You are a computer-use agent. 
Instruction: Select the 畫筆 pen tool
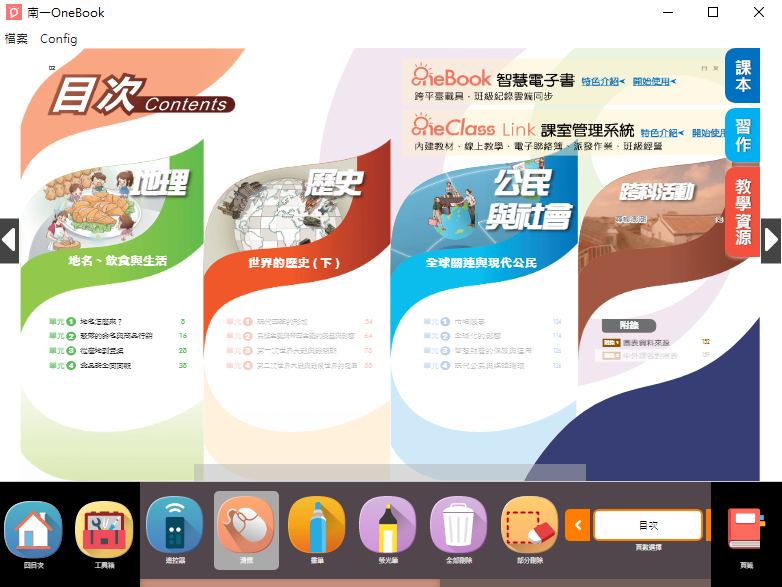click(x=317, y=526)
